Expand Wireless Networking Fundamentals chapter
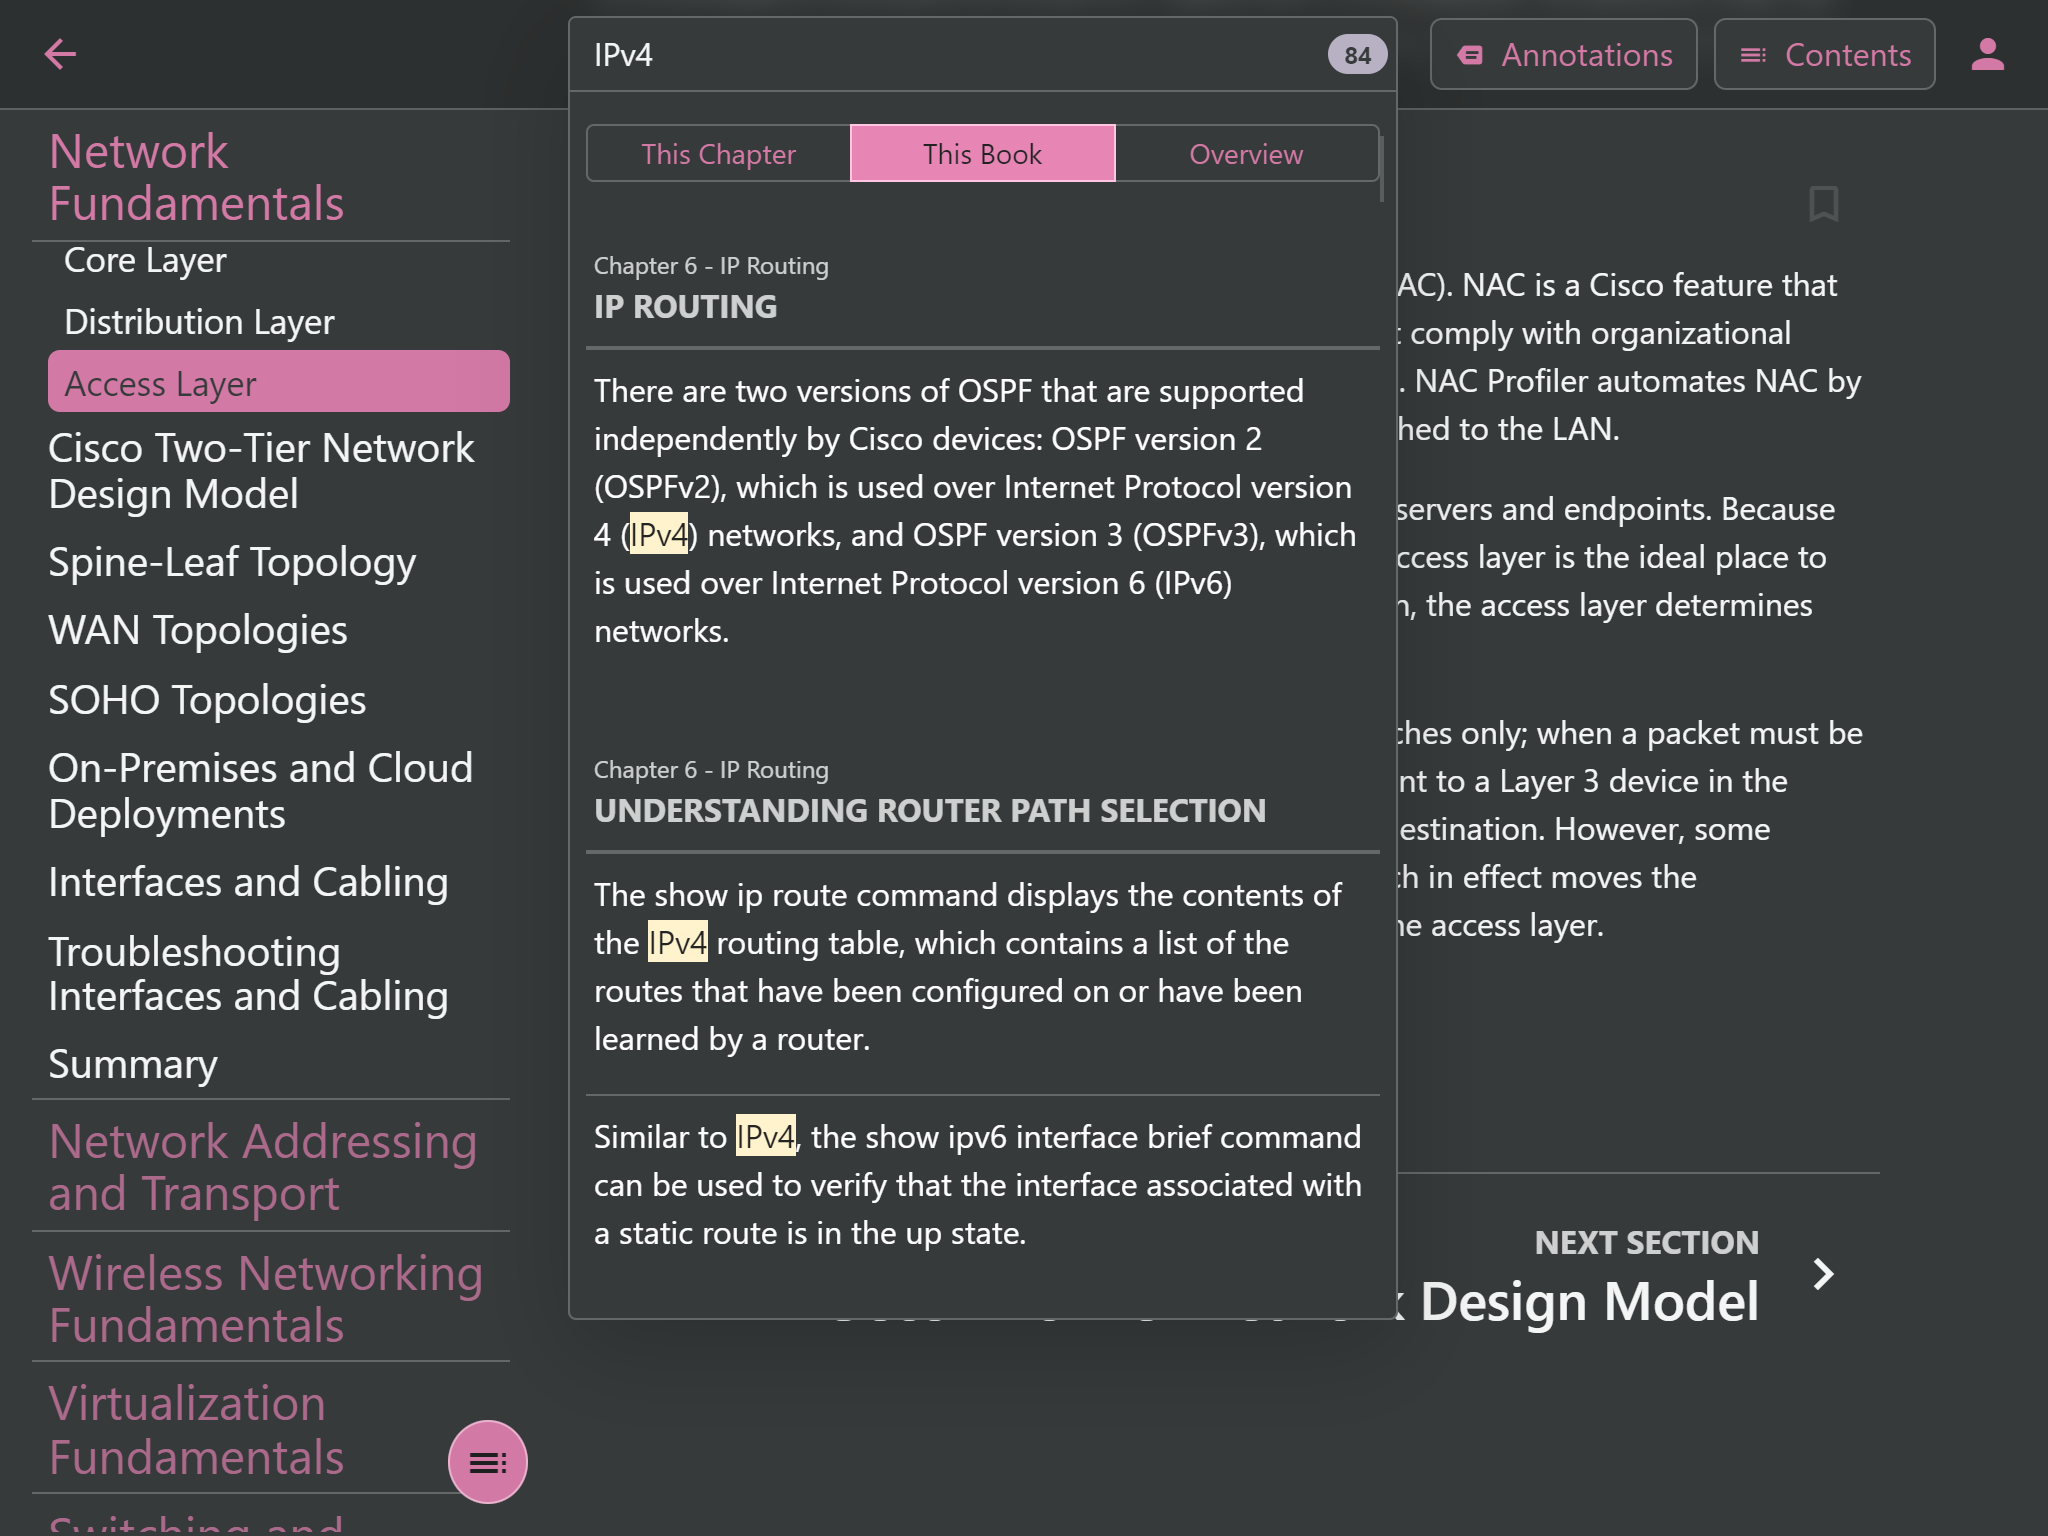Viewport: 2048px width, 1536px height. click(266, 1298)
